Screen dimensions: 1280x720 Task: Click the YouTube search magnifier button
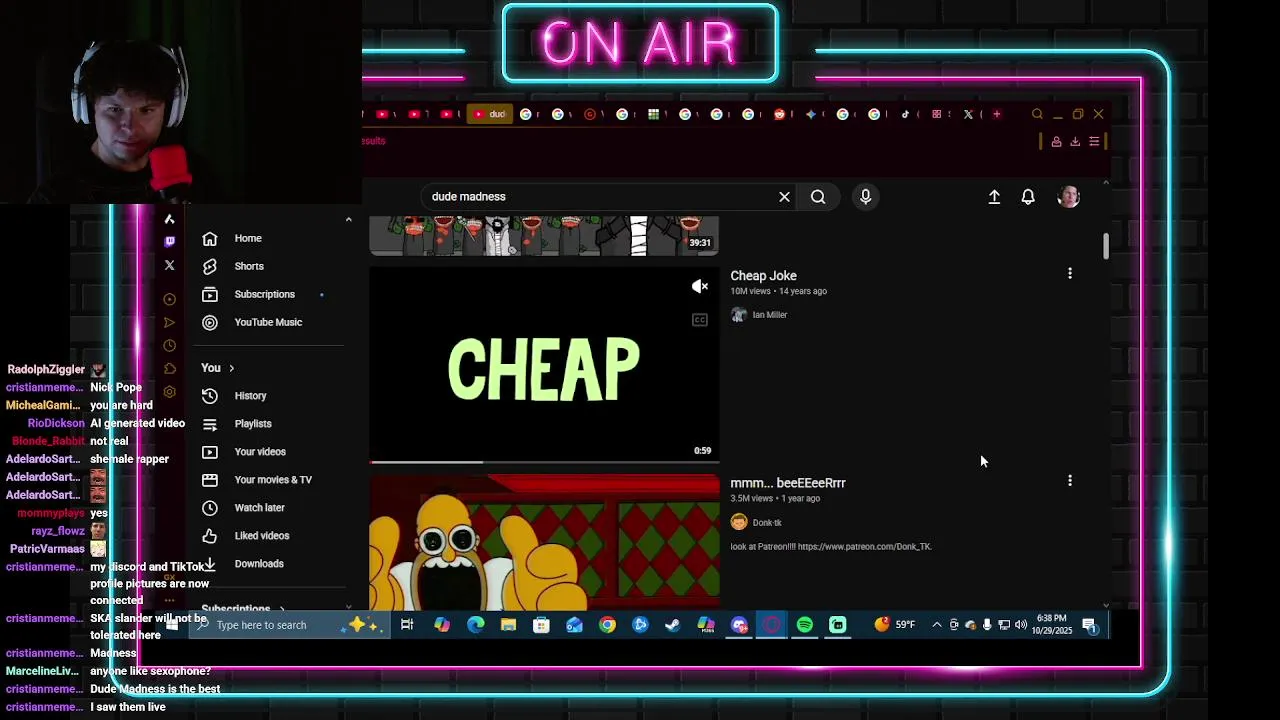[818, 197]
